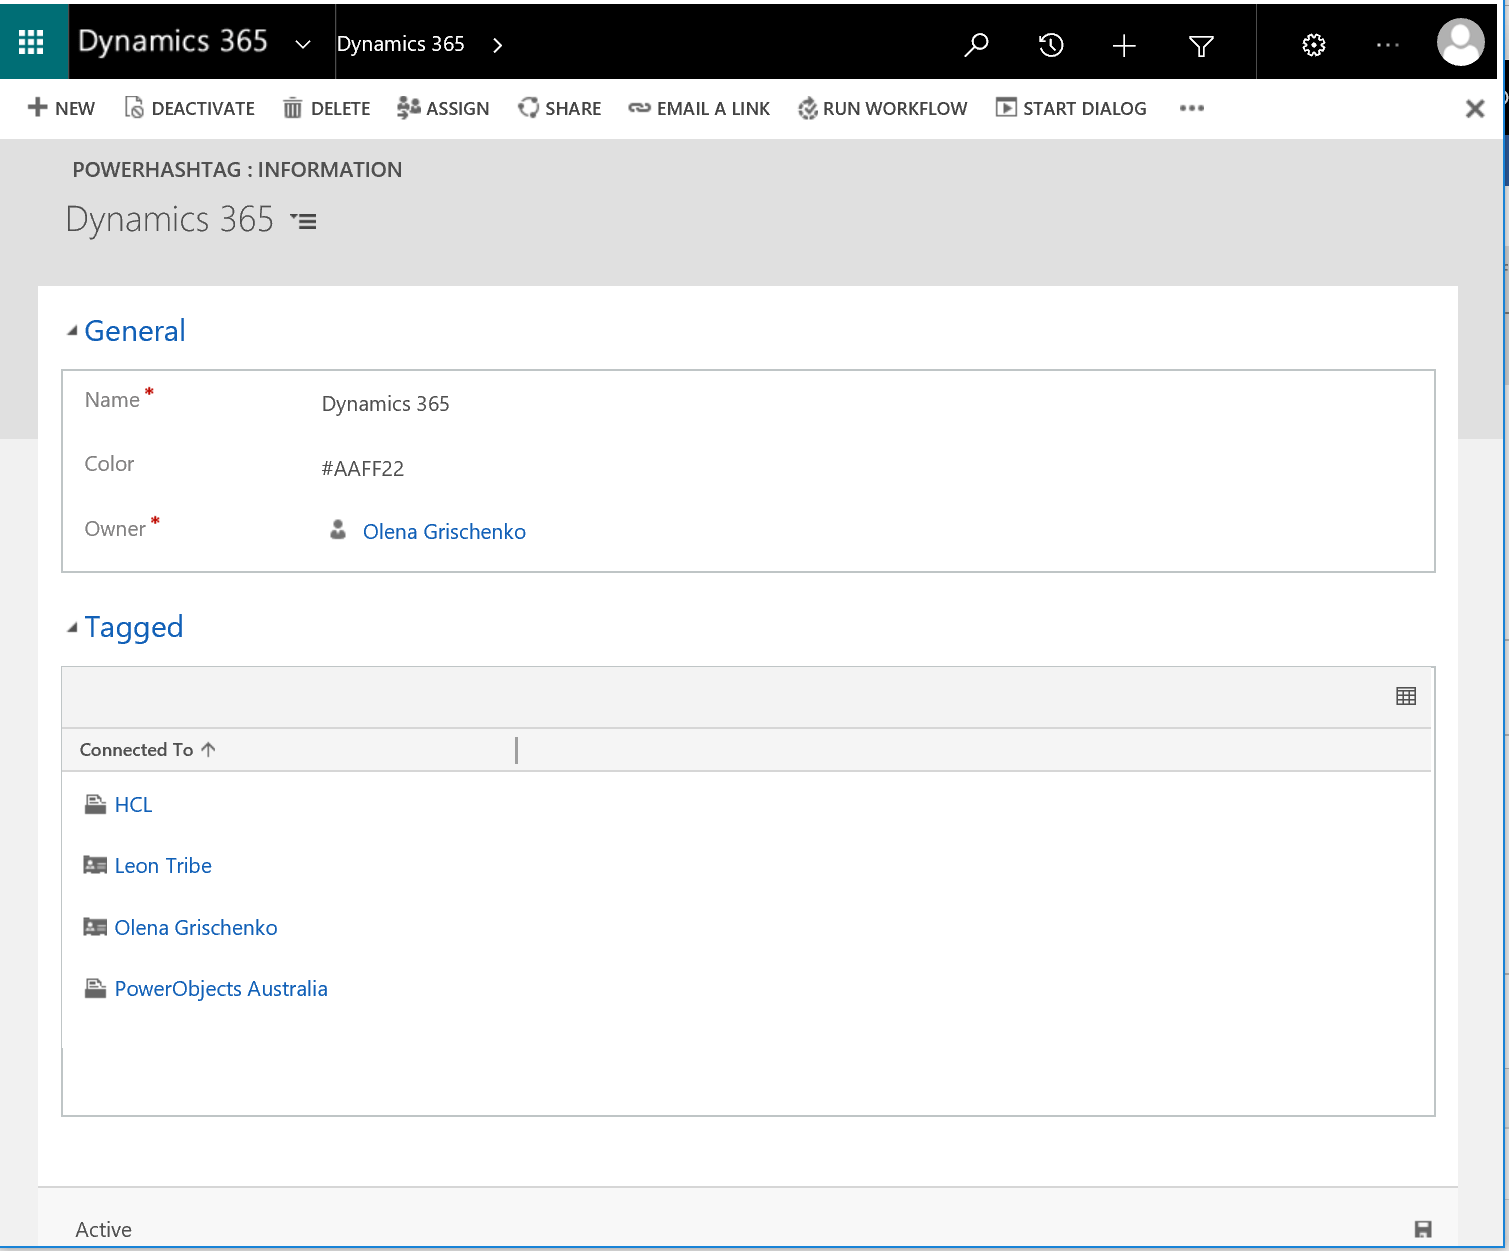This screenshot has height=1251, width=1509.
Task: Open the app launcher waffle icon
Action: coord(32,42)
